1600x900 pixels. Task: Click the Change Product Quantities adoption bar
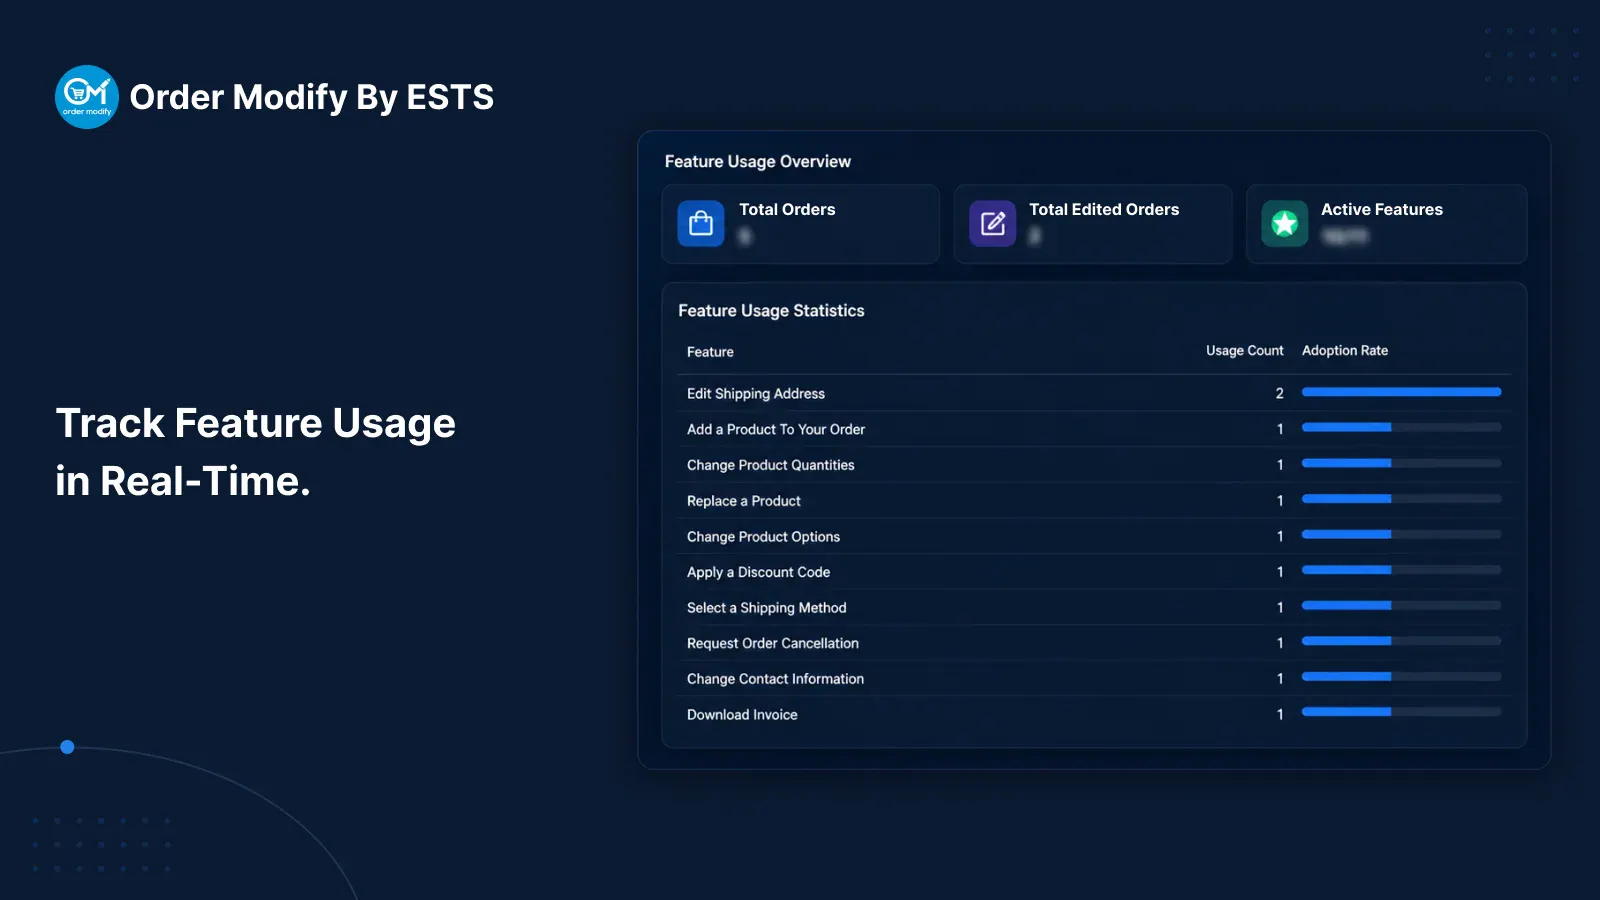click(1401, 463)
